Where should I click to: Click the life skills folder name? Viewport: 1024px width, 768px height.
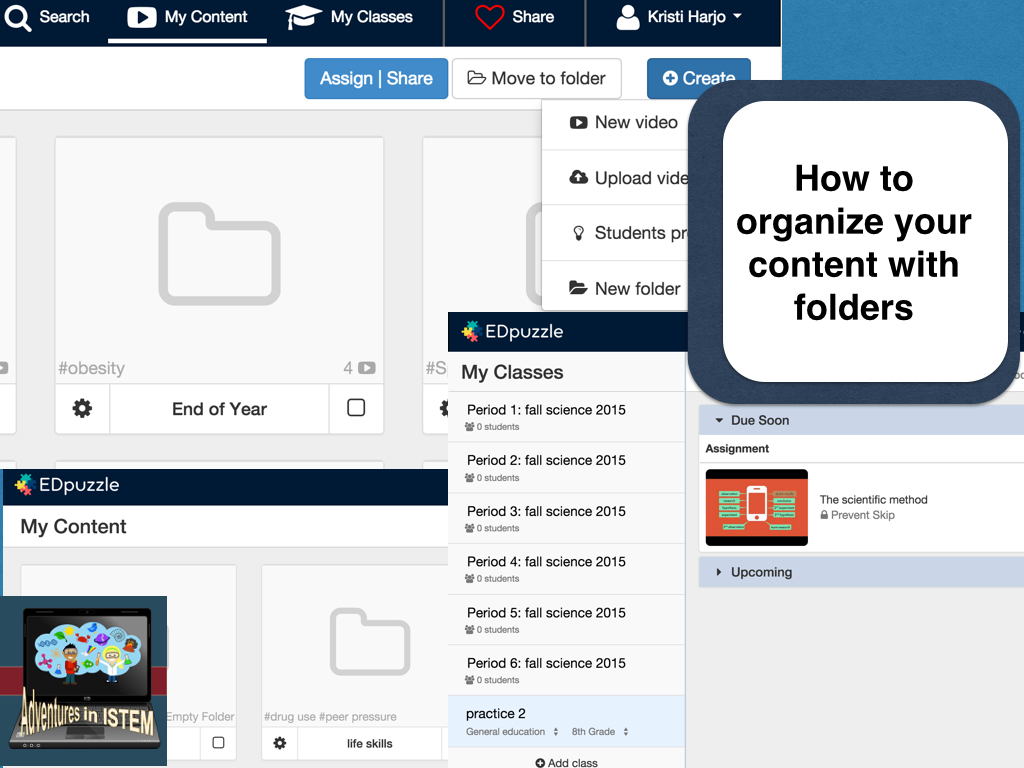(370, 744)
